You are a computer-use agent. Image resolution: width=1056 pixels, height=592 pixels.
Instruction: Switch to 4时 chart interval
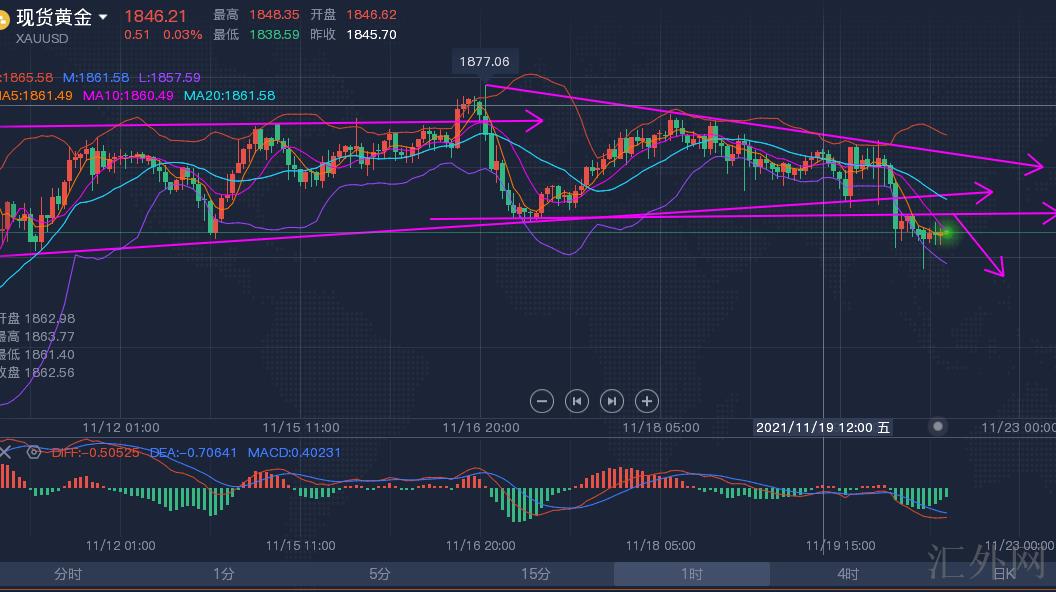pos(847,574)
